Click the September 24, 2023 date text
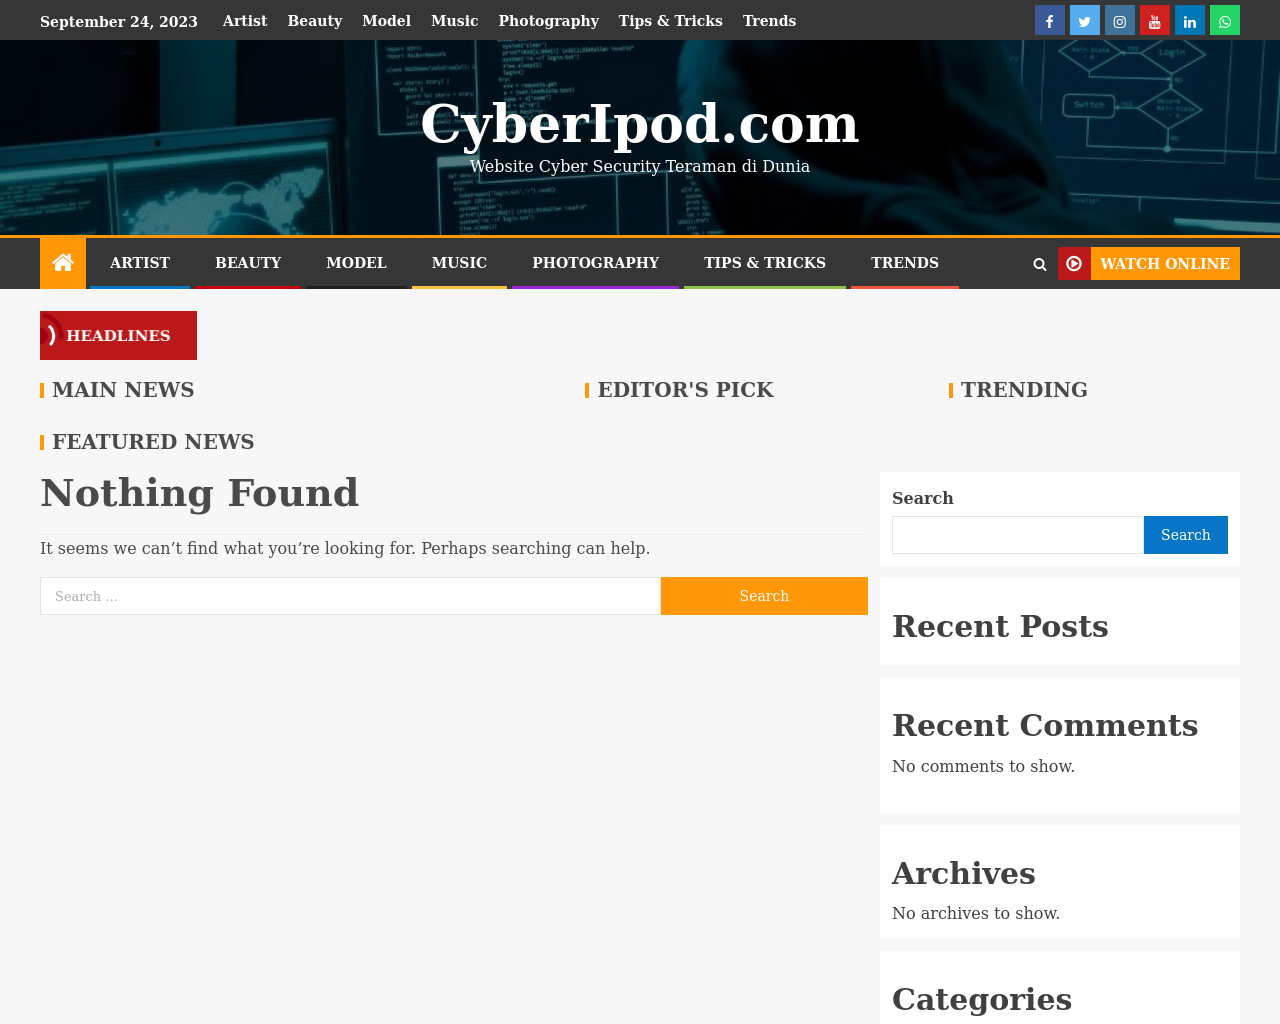 pyautogui.click(x=119, y=21)
